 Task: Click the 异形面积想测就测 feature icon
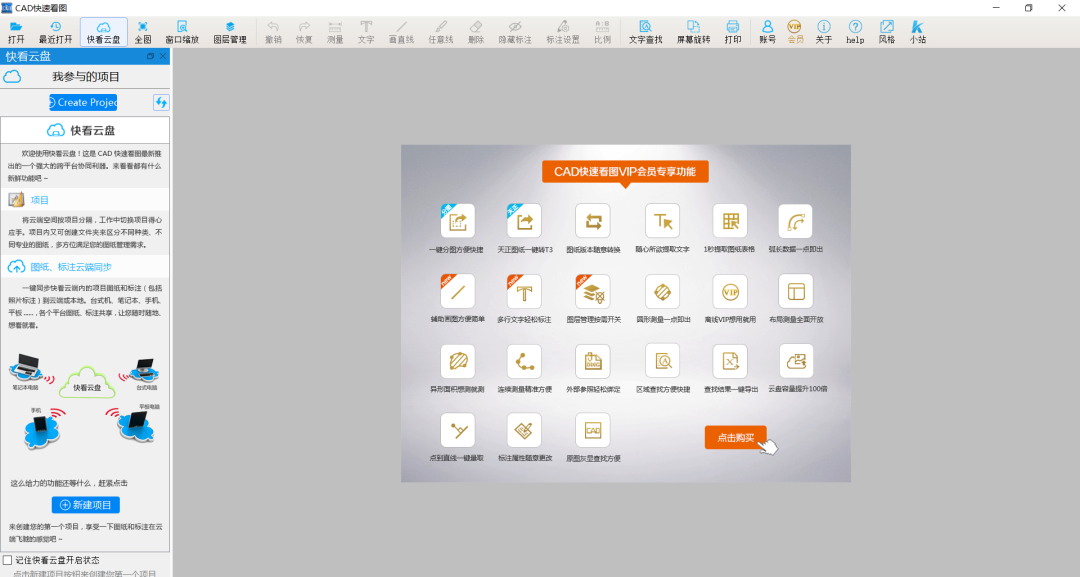(457, 361)
